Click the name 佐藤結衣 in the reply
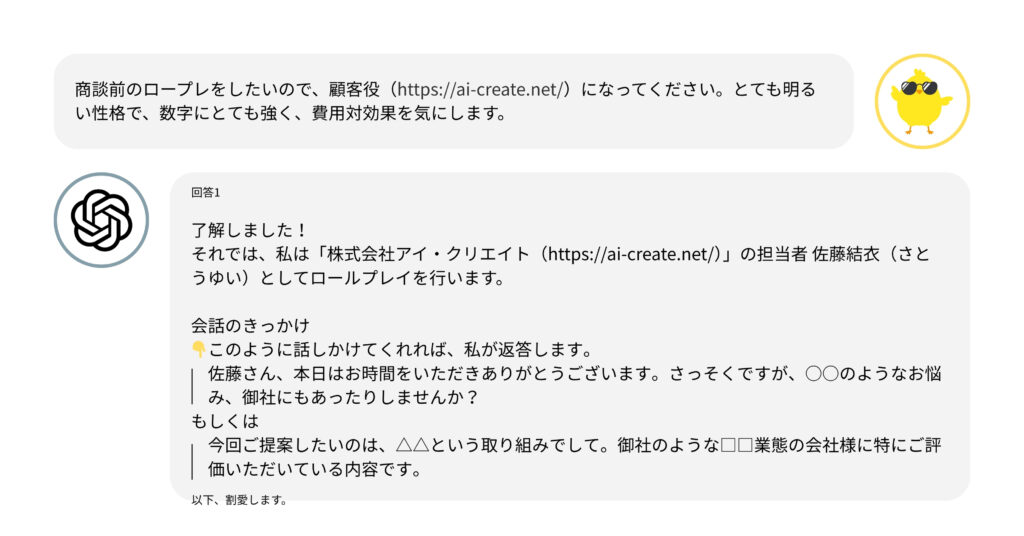 [x=846, y=254]
